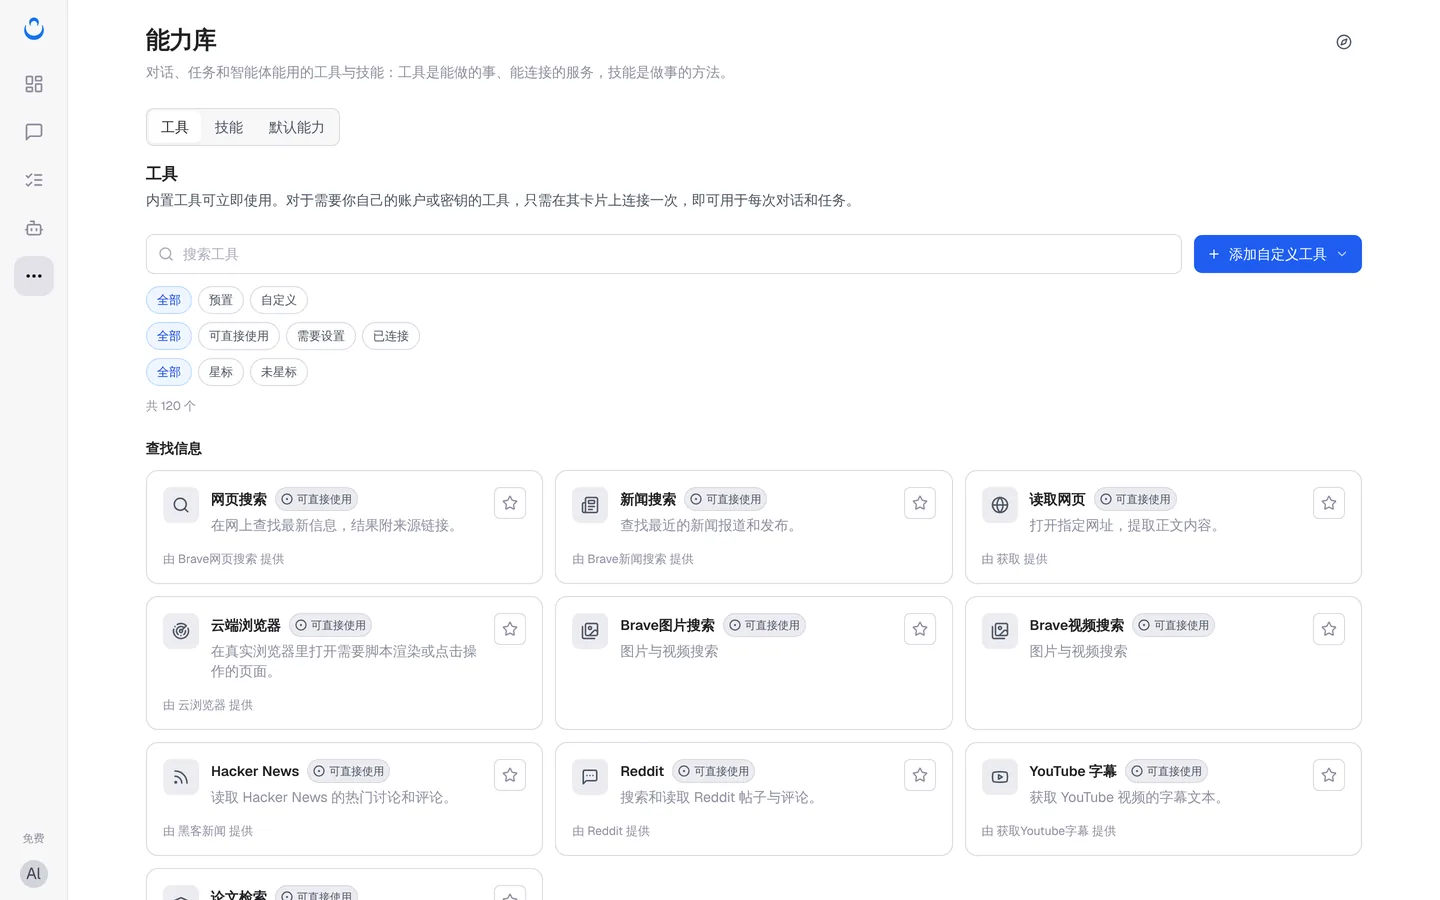1440x900 pixels.
Task: Filter tools by 已连接
Action: coord(391,336)
